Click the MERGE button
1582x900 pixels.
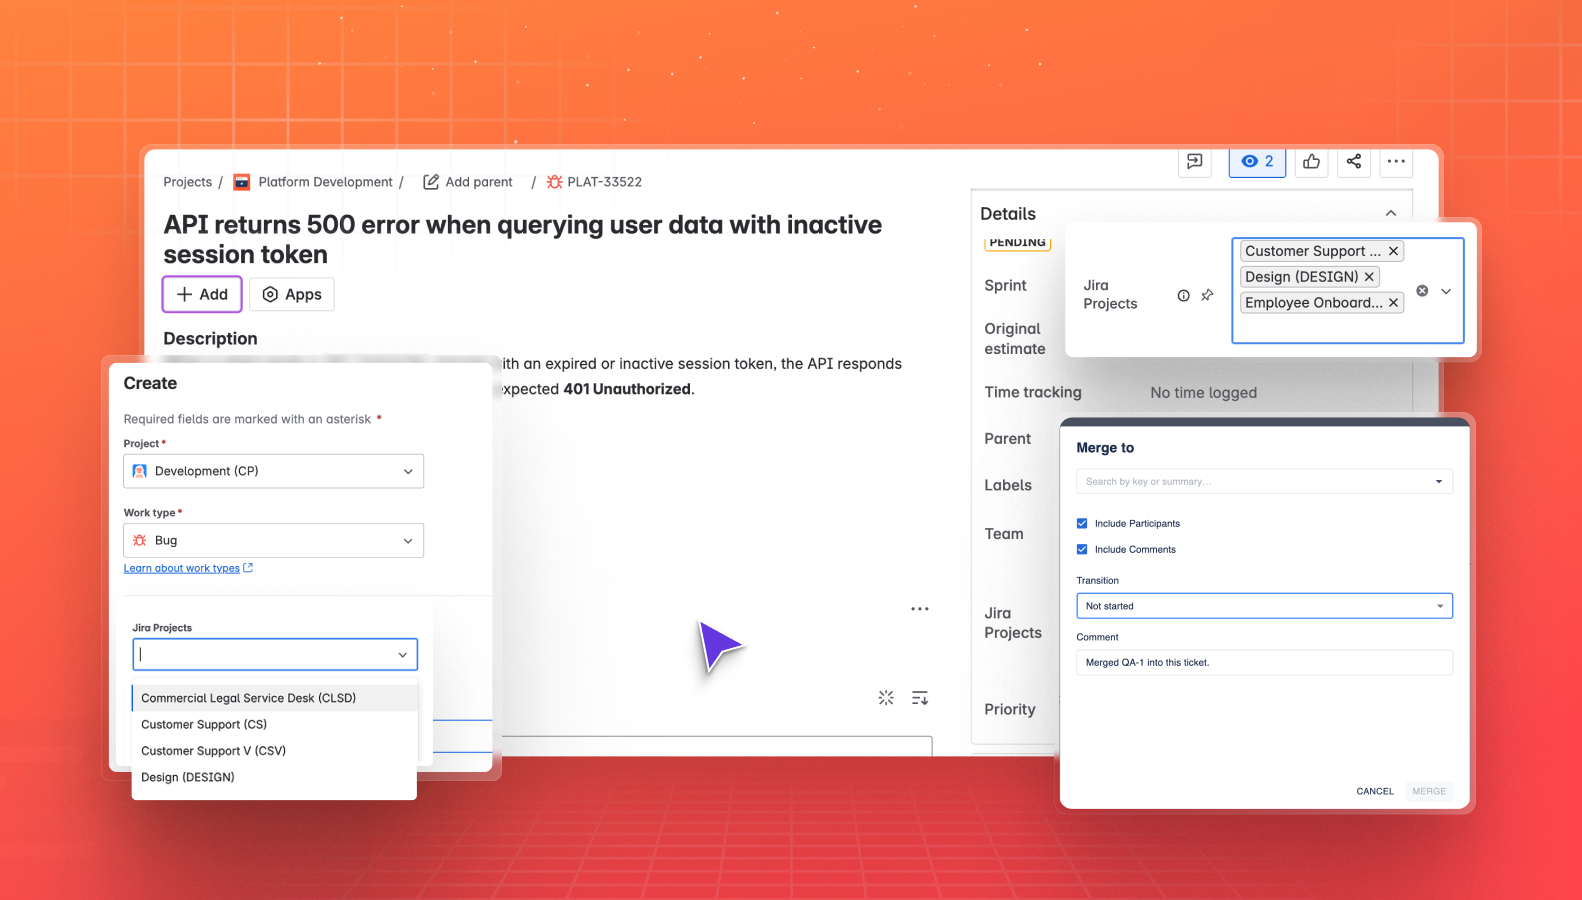[1429, 791]
